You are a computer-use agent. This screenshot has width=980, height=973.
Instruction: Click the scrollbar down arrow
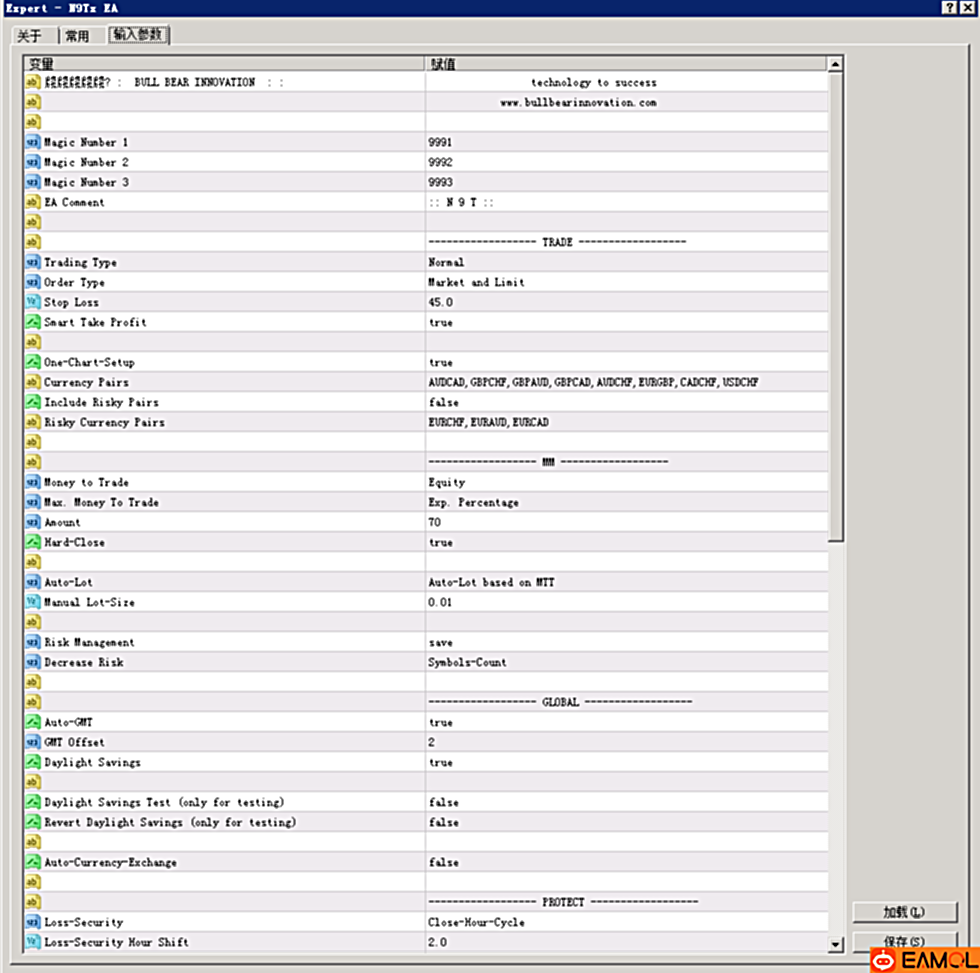[835, 944]
